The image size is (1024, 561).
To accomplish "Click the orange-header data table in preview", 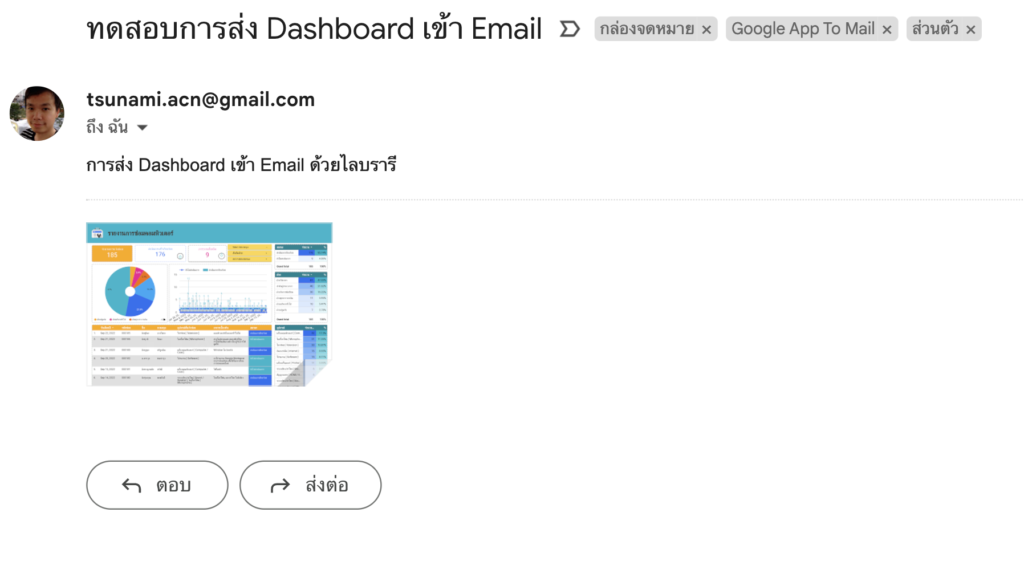I will (181, 355).
